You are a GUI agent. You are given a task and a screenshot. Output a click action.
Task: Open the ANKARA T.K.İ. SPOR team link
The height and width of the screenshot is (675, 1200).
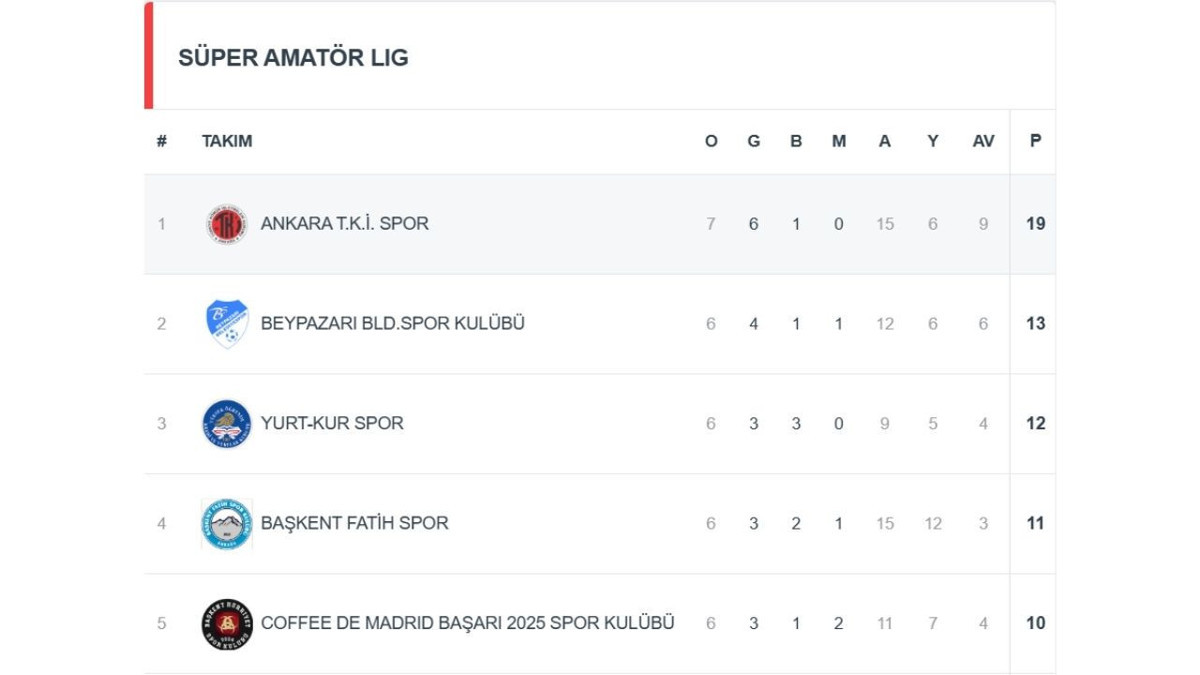(x=344, y=224)
